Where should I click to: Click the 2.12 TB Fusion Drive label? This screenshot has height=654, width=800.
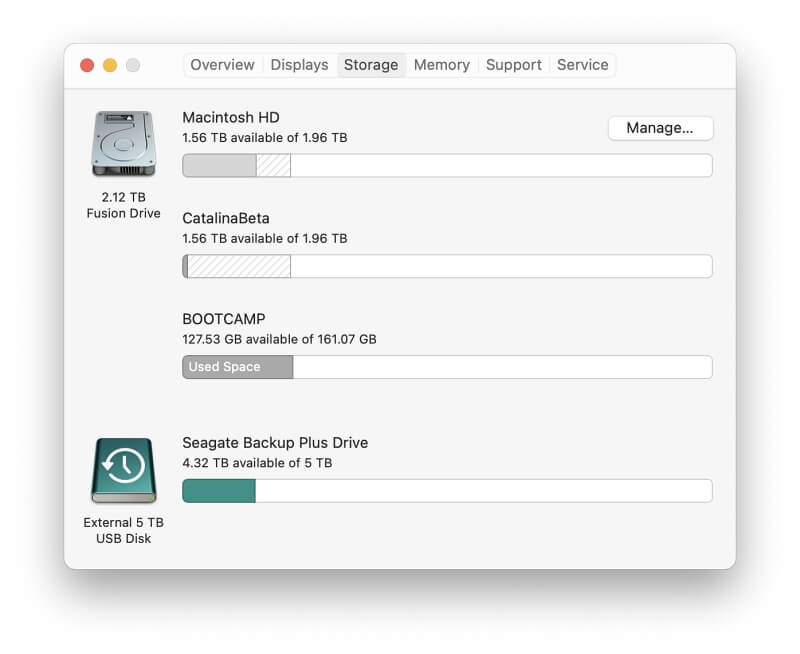point(123,205)
